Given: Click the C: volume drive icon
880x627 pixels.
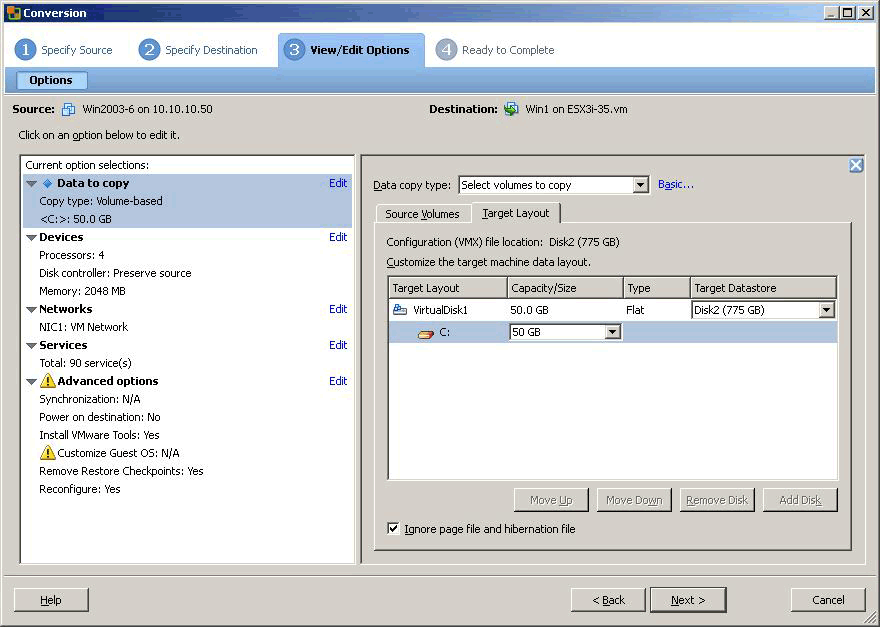Looking at the screenshot, I should (426, 334).
